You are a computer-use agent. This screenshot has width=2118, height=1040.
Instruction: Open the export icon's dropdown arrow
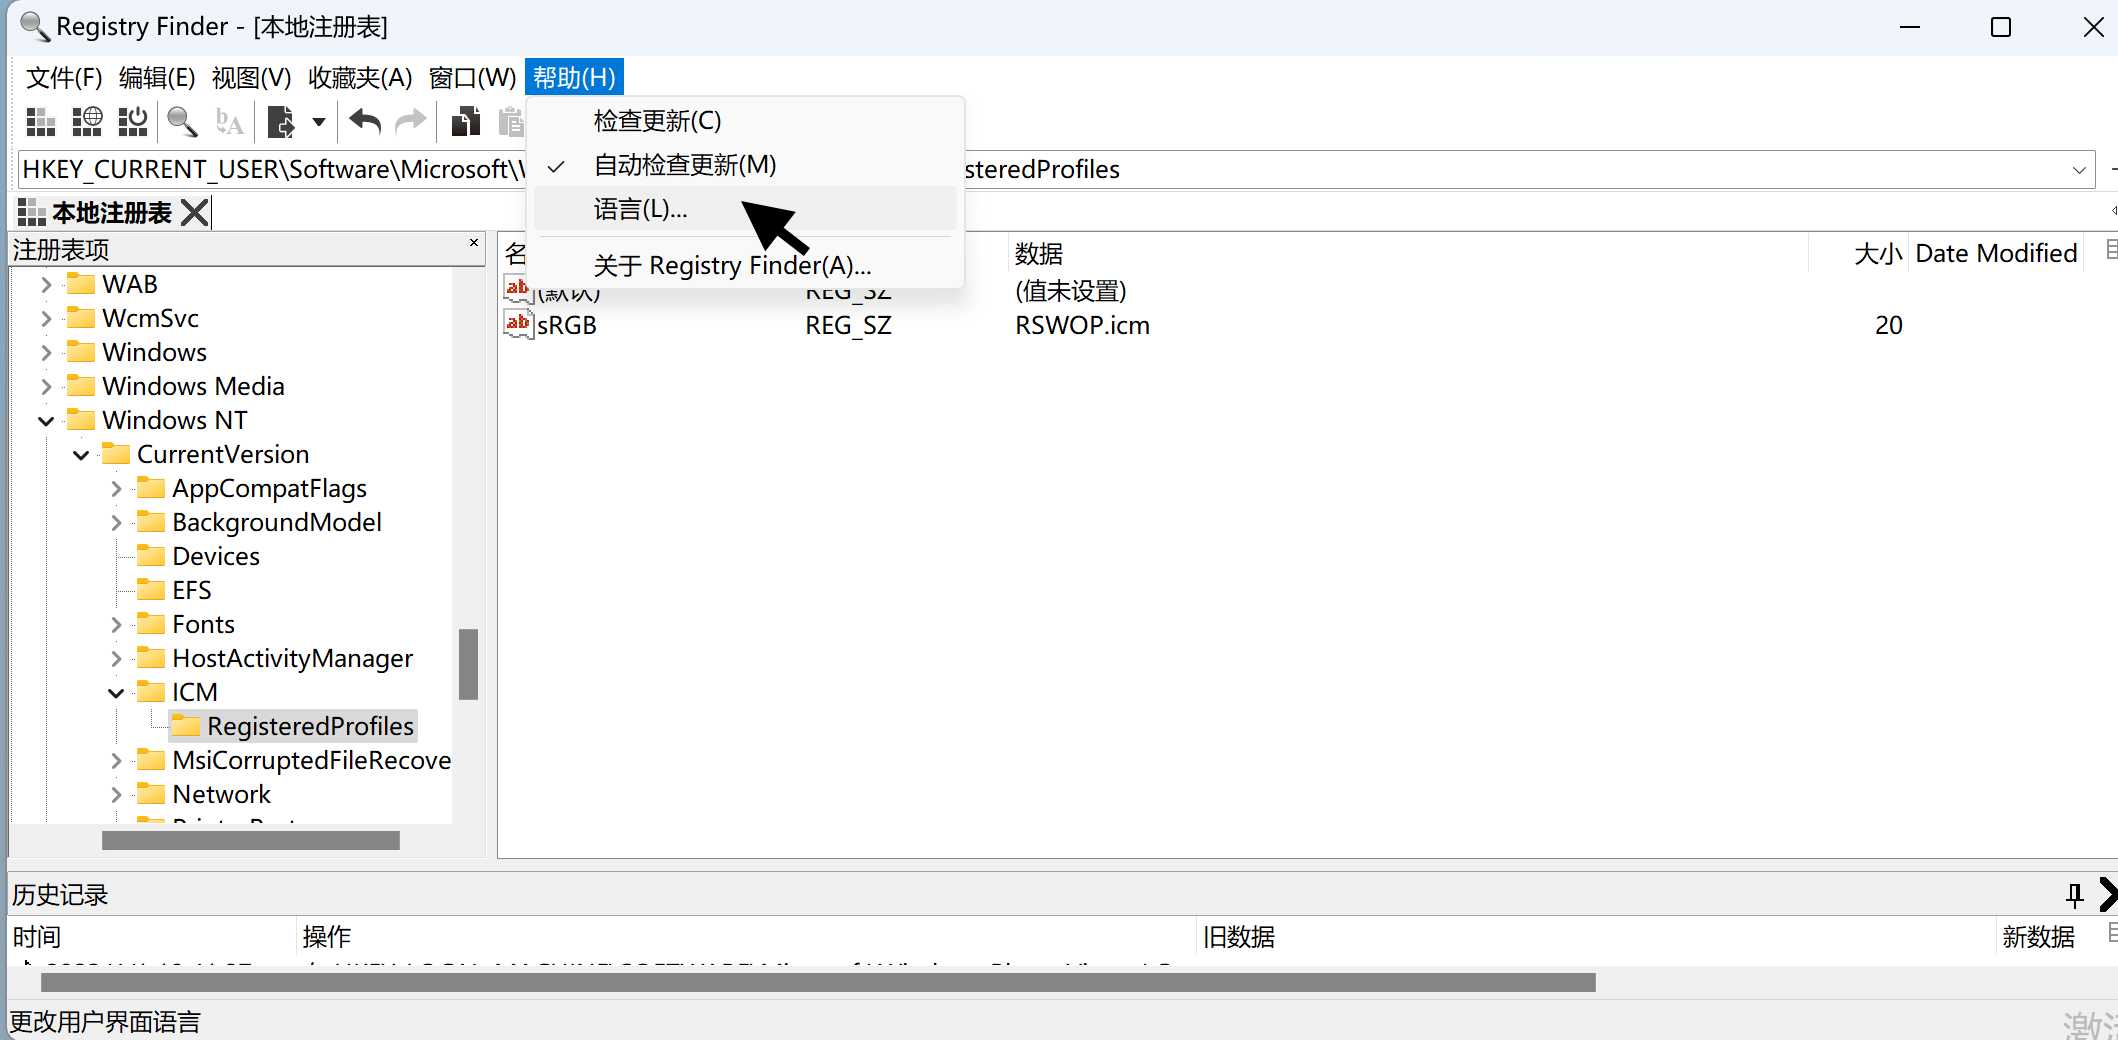click(318, 122)
